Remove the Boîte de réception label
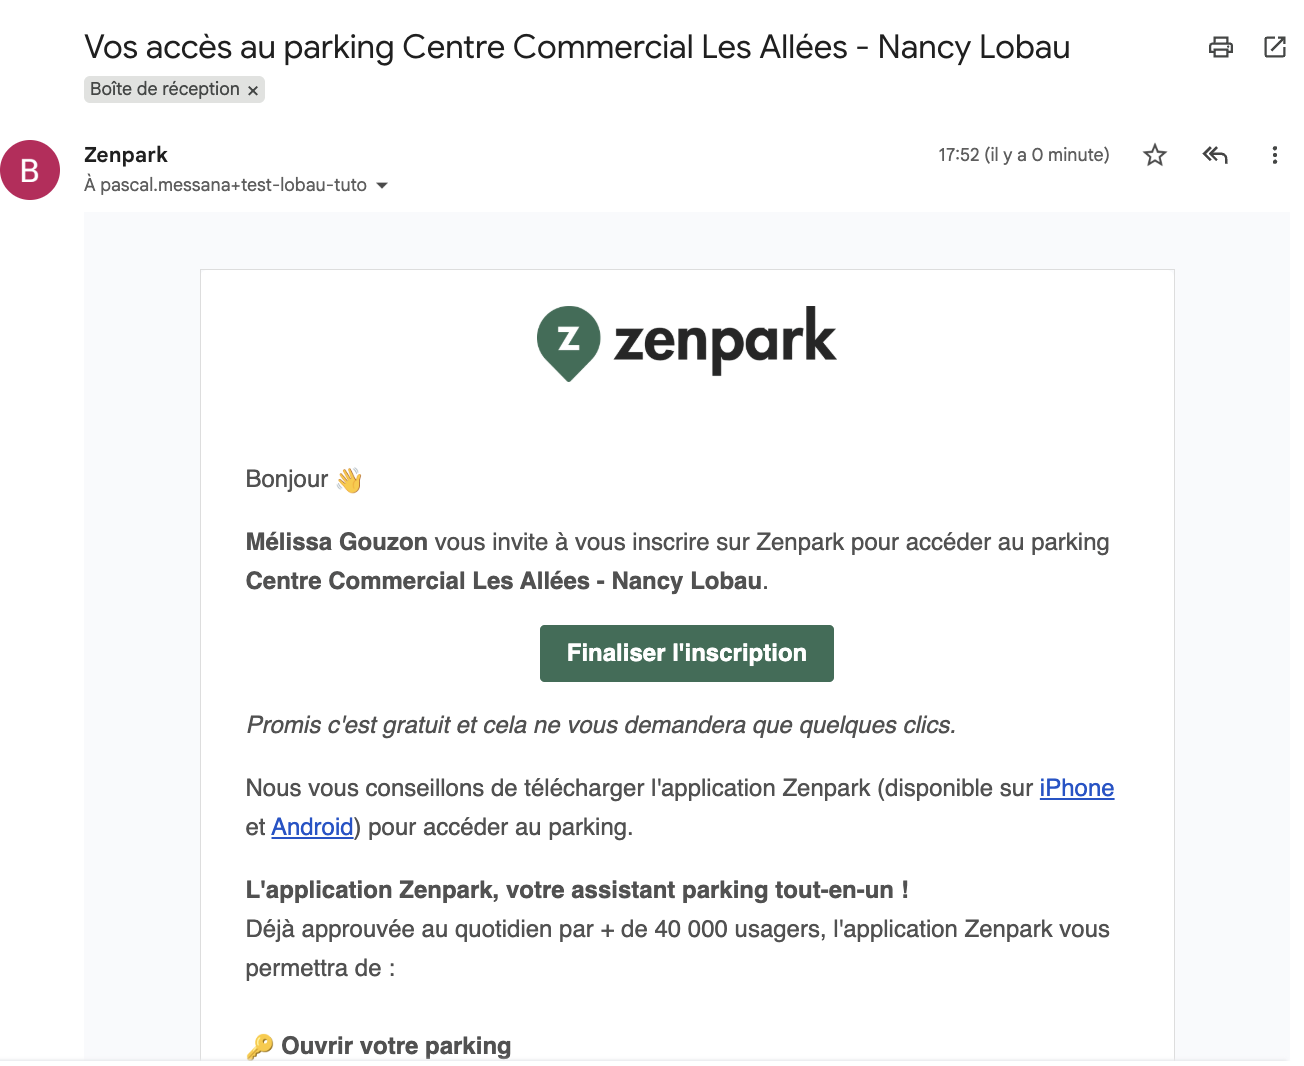 click(253, 90)
